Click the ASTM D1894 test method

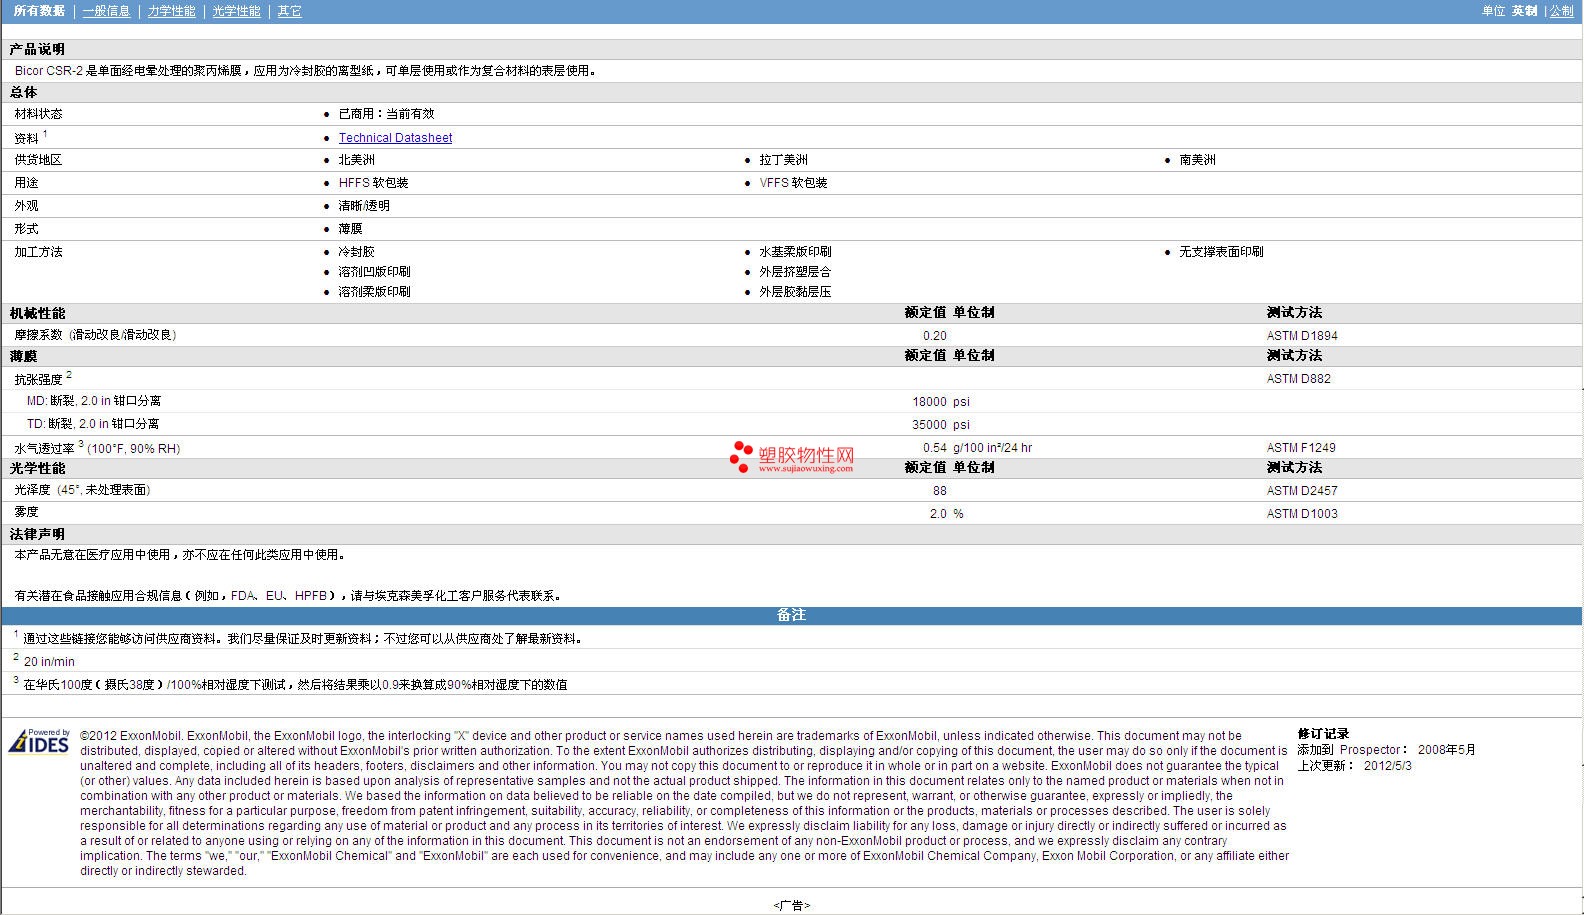(x=1302, y=336)
